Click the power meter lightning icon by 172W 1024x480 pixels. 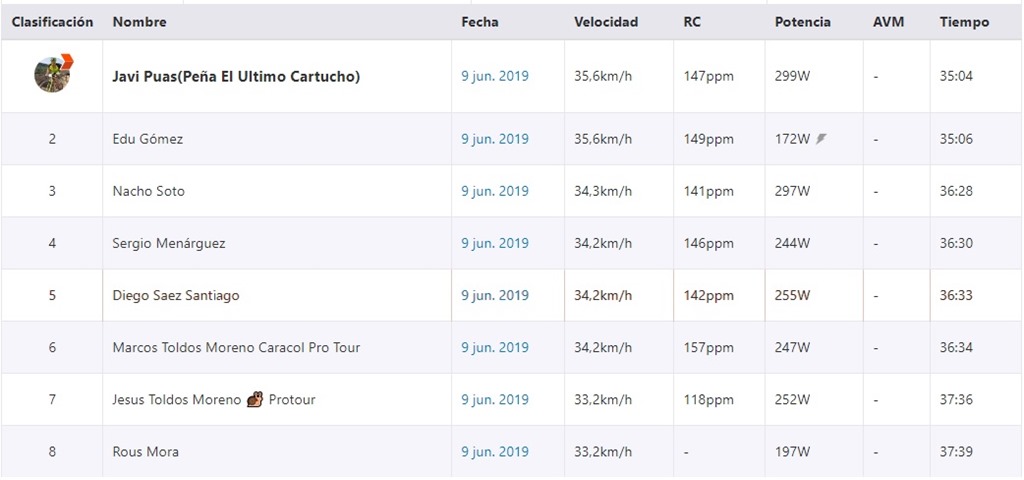tap(821, 138)
